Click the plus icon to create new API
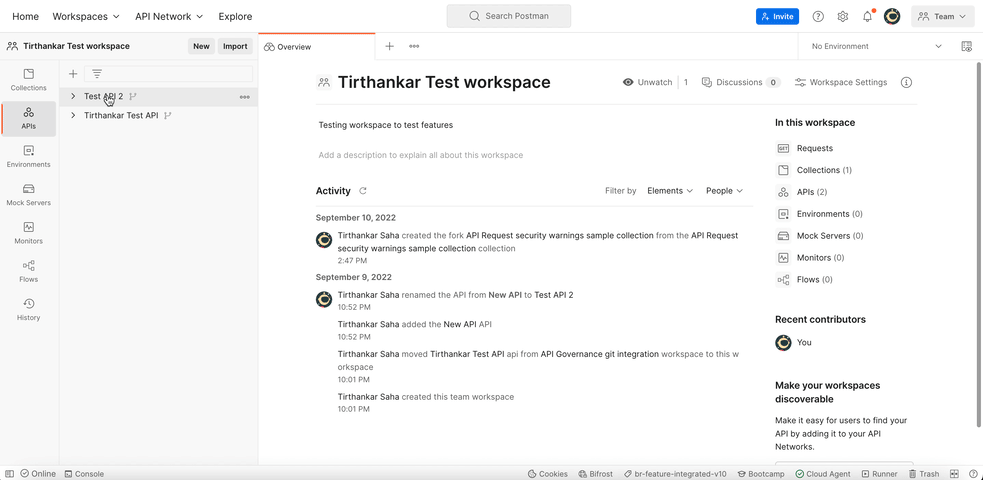The height and width of the screenshot is (480, 983). click(73, 74)
